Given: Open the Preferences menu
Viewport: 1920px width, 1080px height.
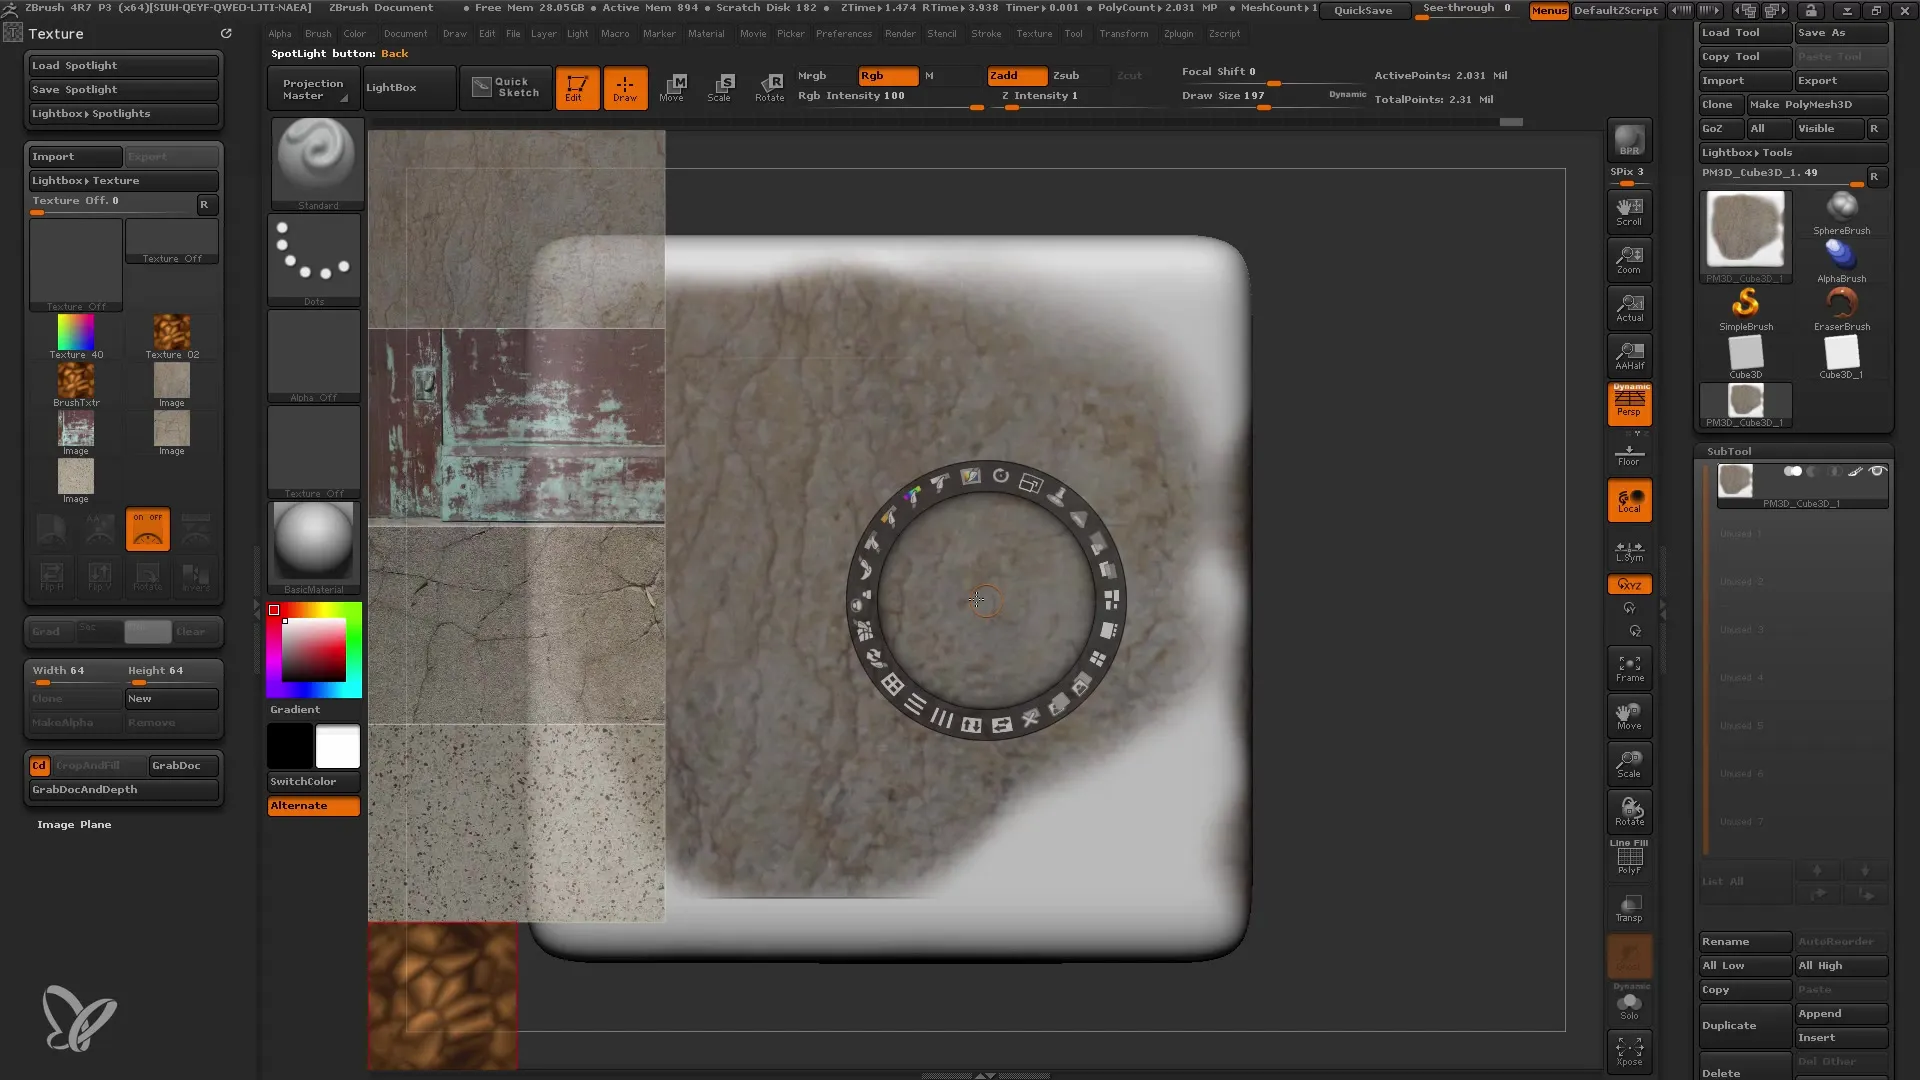Looking at the screenshot, I should [x=844, y=33].
